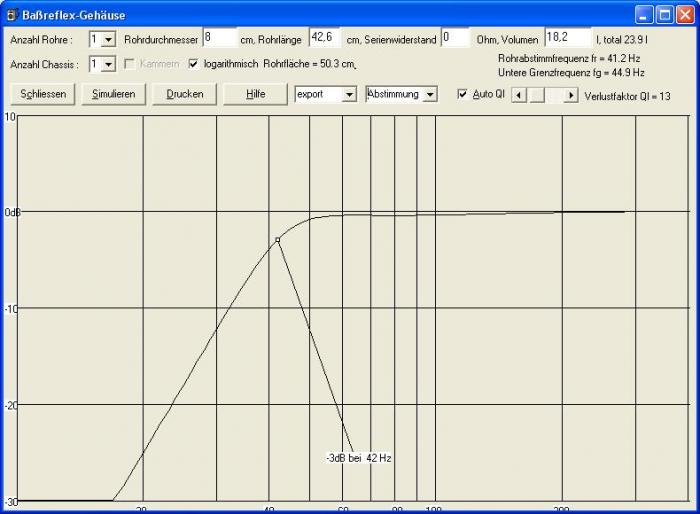This screenshot has width=700, height=514.
Task: Click the -3dB marker point on curve
Action: [278, 240]
